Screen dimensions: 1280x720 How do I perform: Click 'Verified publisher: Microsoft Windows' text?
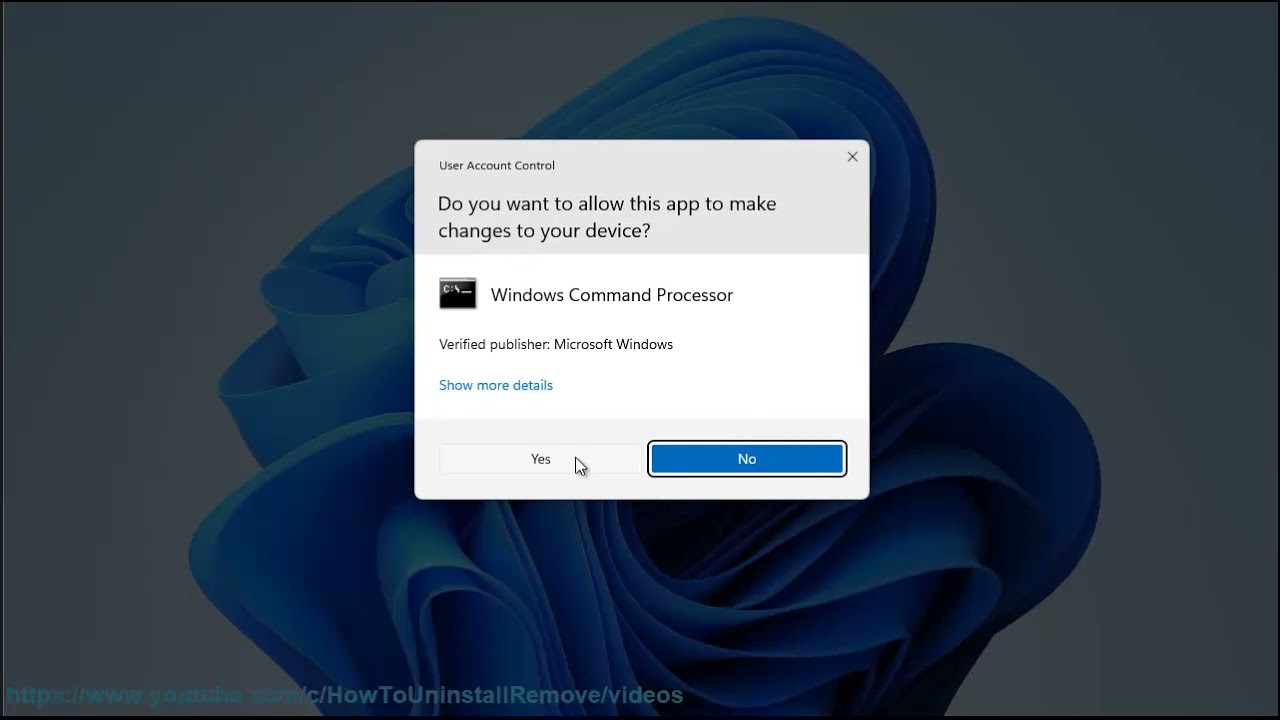click(x=556, y=344)
